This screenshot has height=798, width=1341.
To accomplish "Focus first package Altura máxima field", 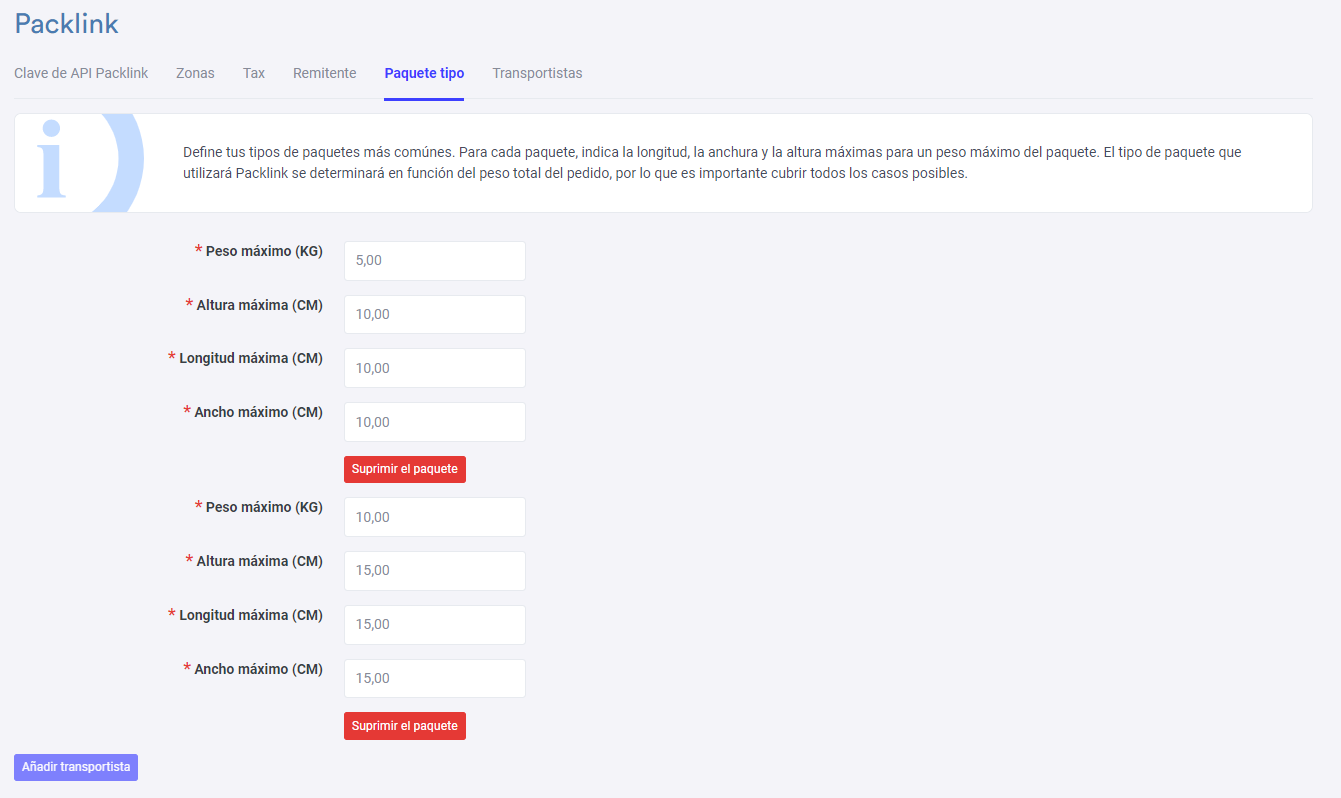I will click(x=435, y=314).
